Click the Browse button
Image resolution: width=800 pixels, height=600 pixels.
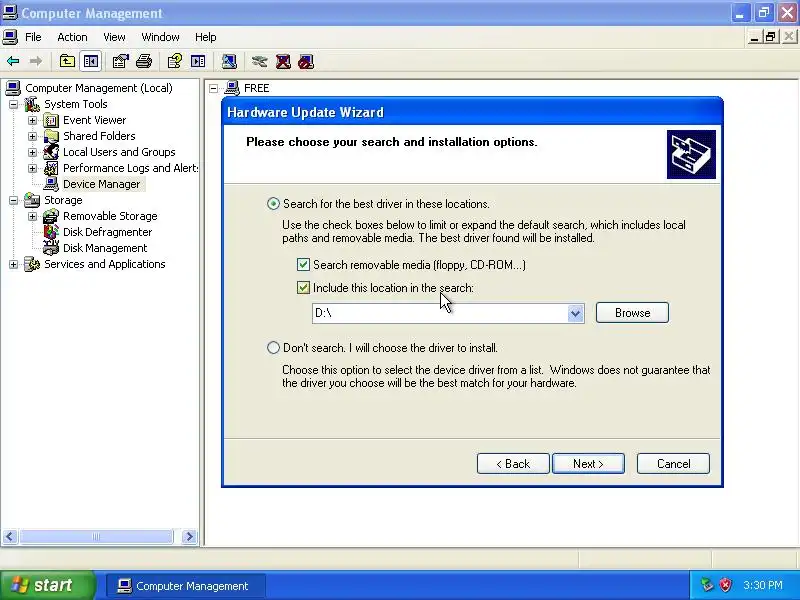point(632,313)
